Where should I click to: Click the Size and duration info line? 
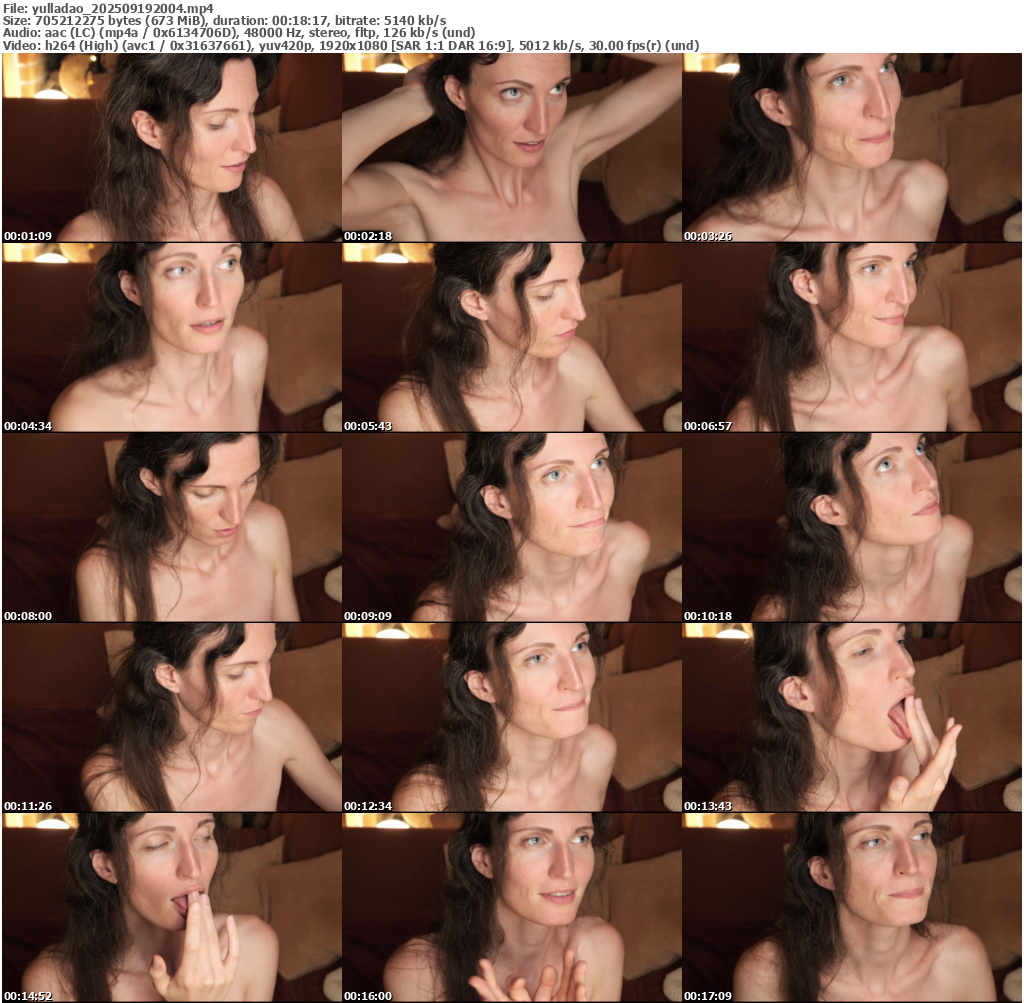(225, 20)
